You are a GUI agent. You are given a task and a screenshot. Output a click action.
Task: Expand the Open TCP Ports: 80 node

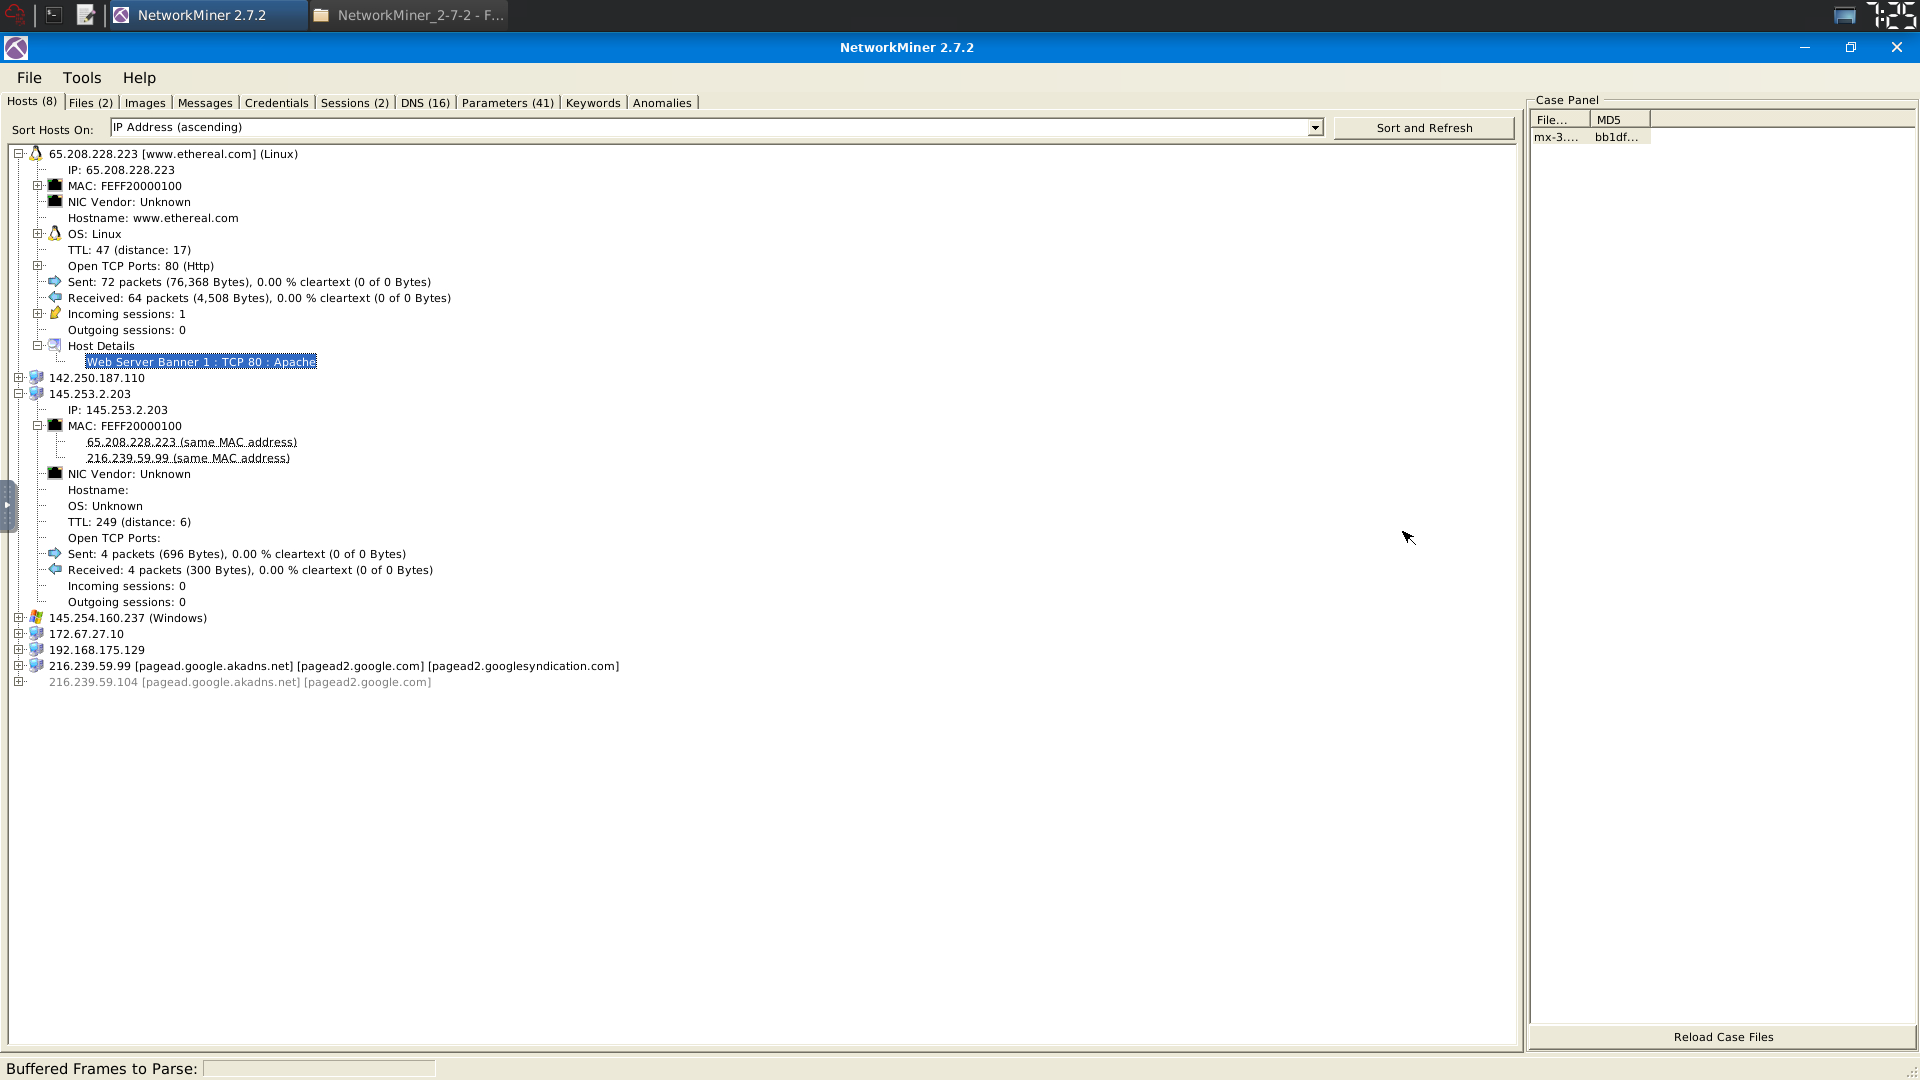[x=38, y=266]
